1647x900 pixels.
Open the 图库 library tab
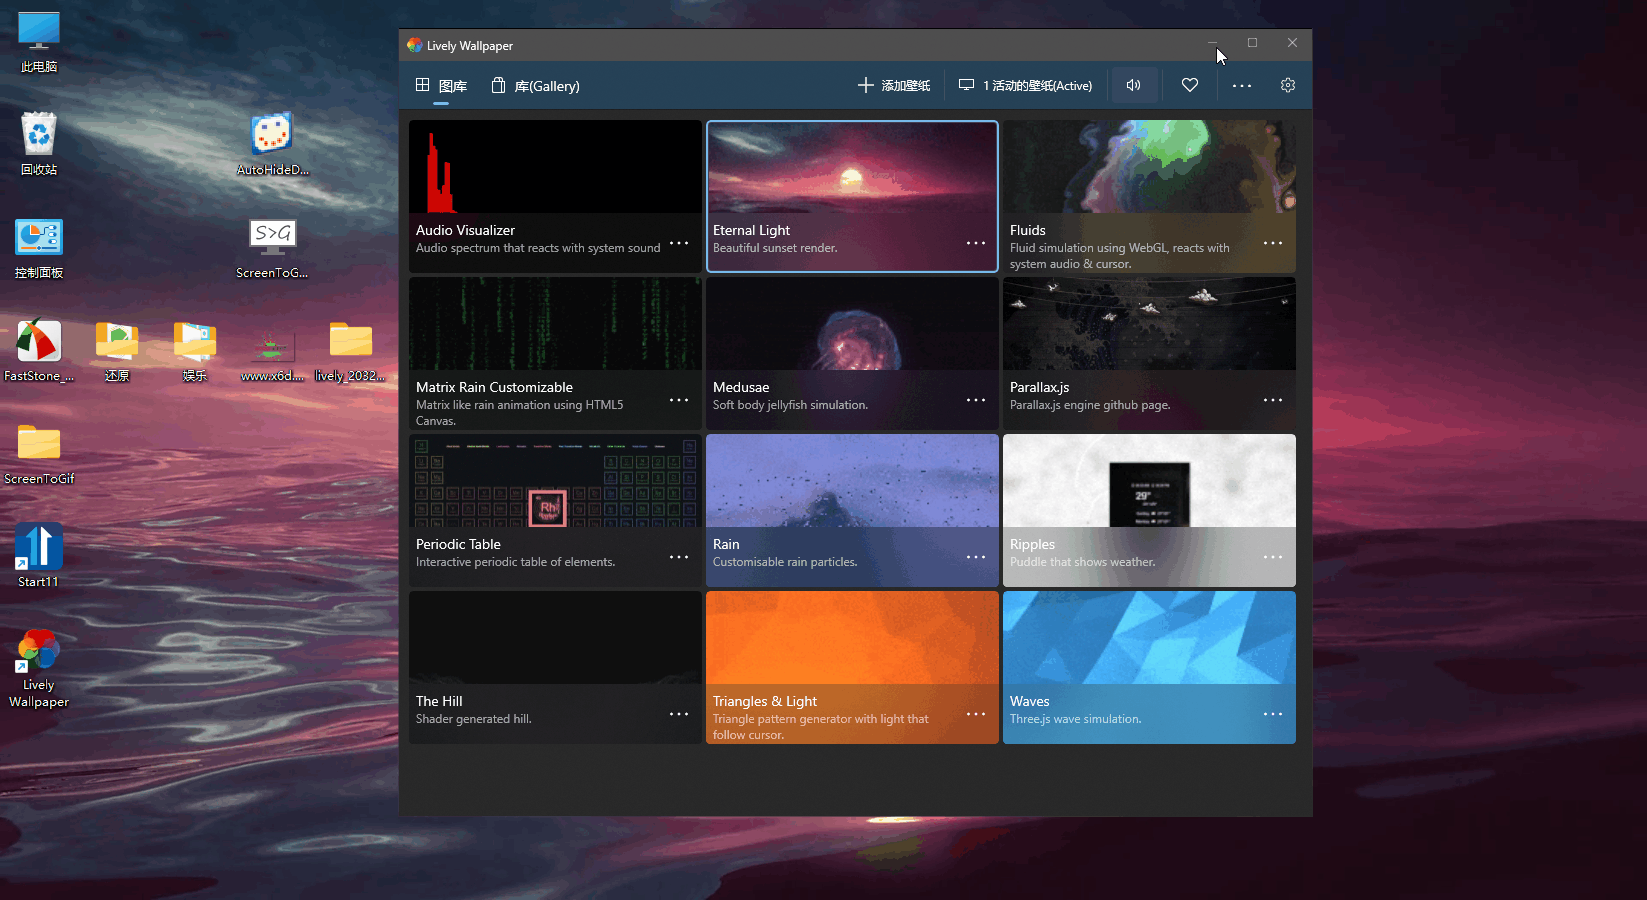point(441,86)
